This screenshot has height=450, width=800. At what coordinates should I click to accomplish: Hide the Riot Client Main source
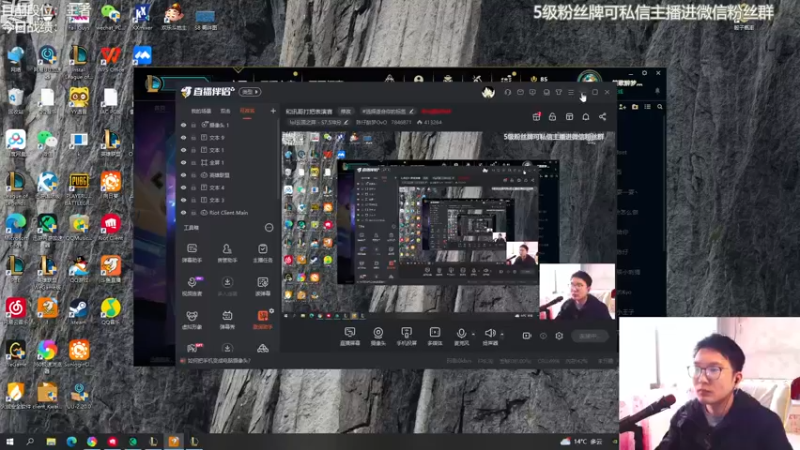click(x=183, y=213)
